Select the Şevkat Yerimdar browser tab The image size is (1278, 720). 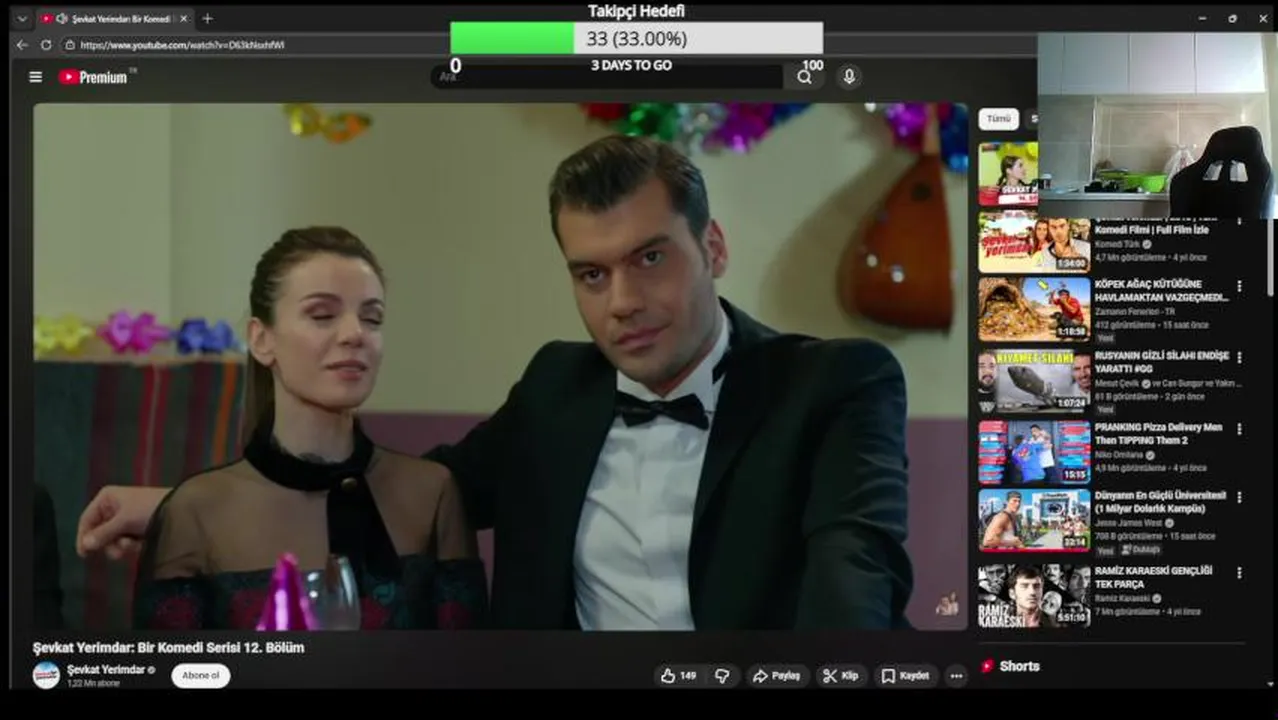click(x=113, y=19)
